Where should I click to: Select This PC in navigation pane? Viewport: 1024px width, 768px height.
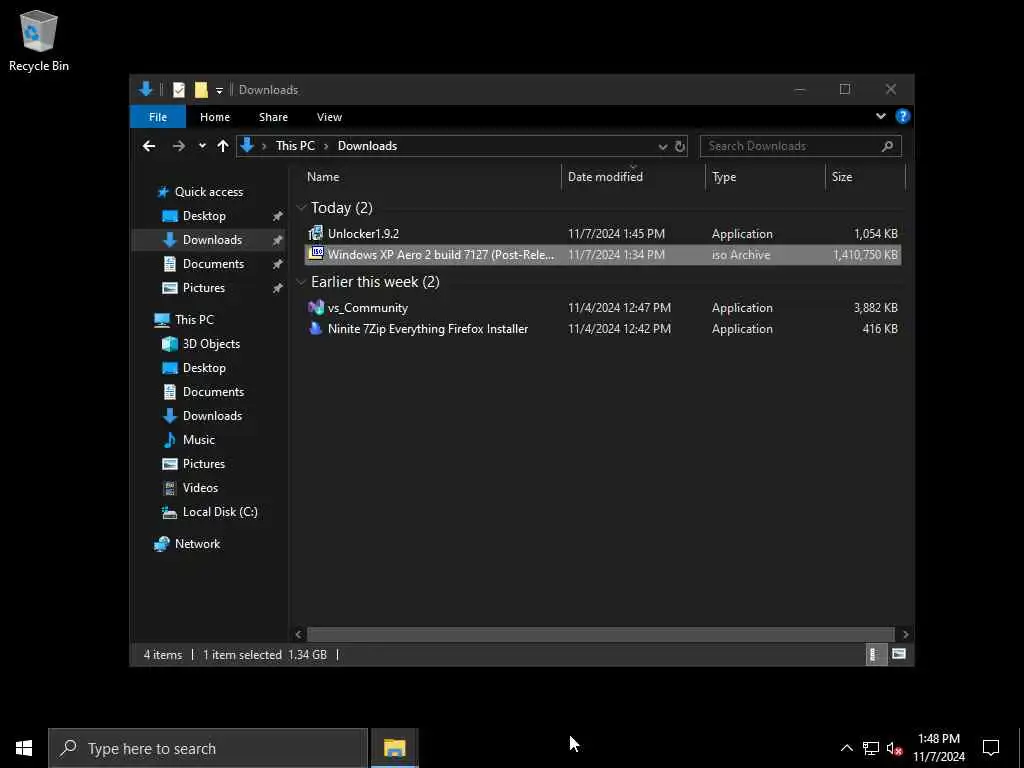(x=194, y=319)
